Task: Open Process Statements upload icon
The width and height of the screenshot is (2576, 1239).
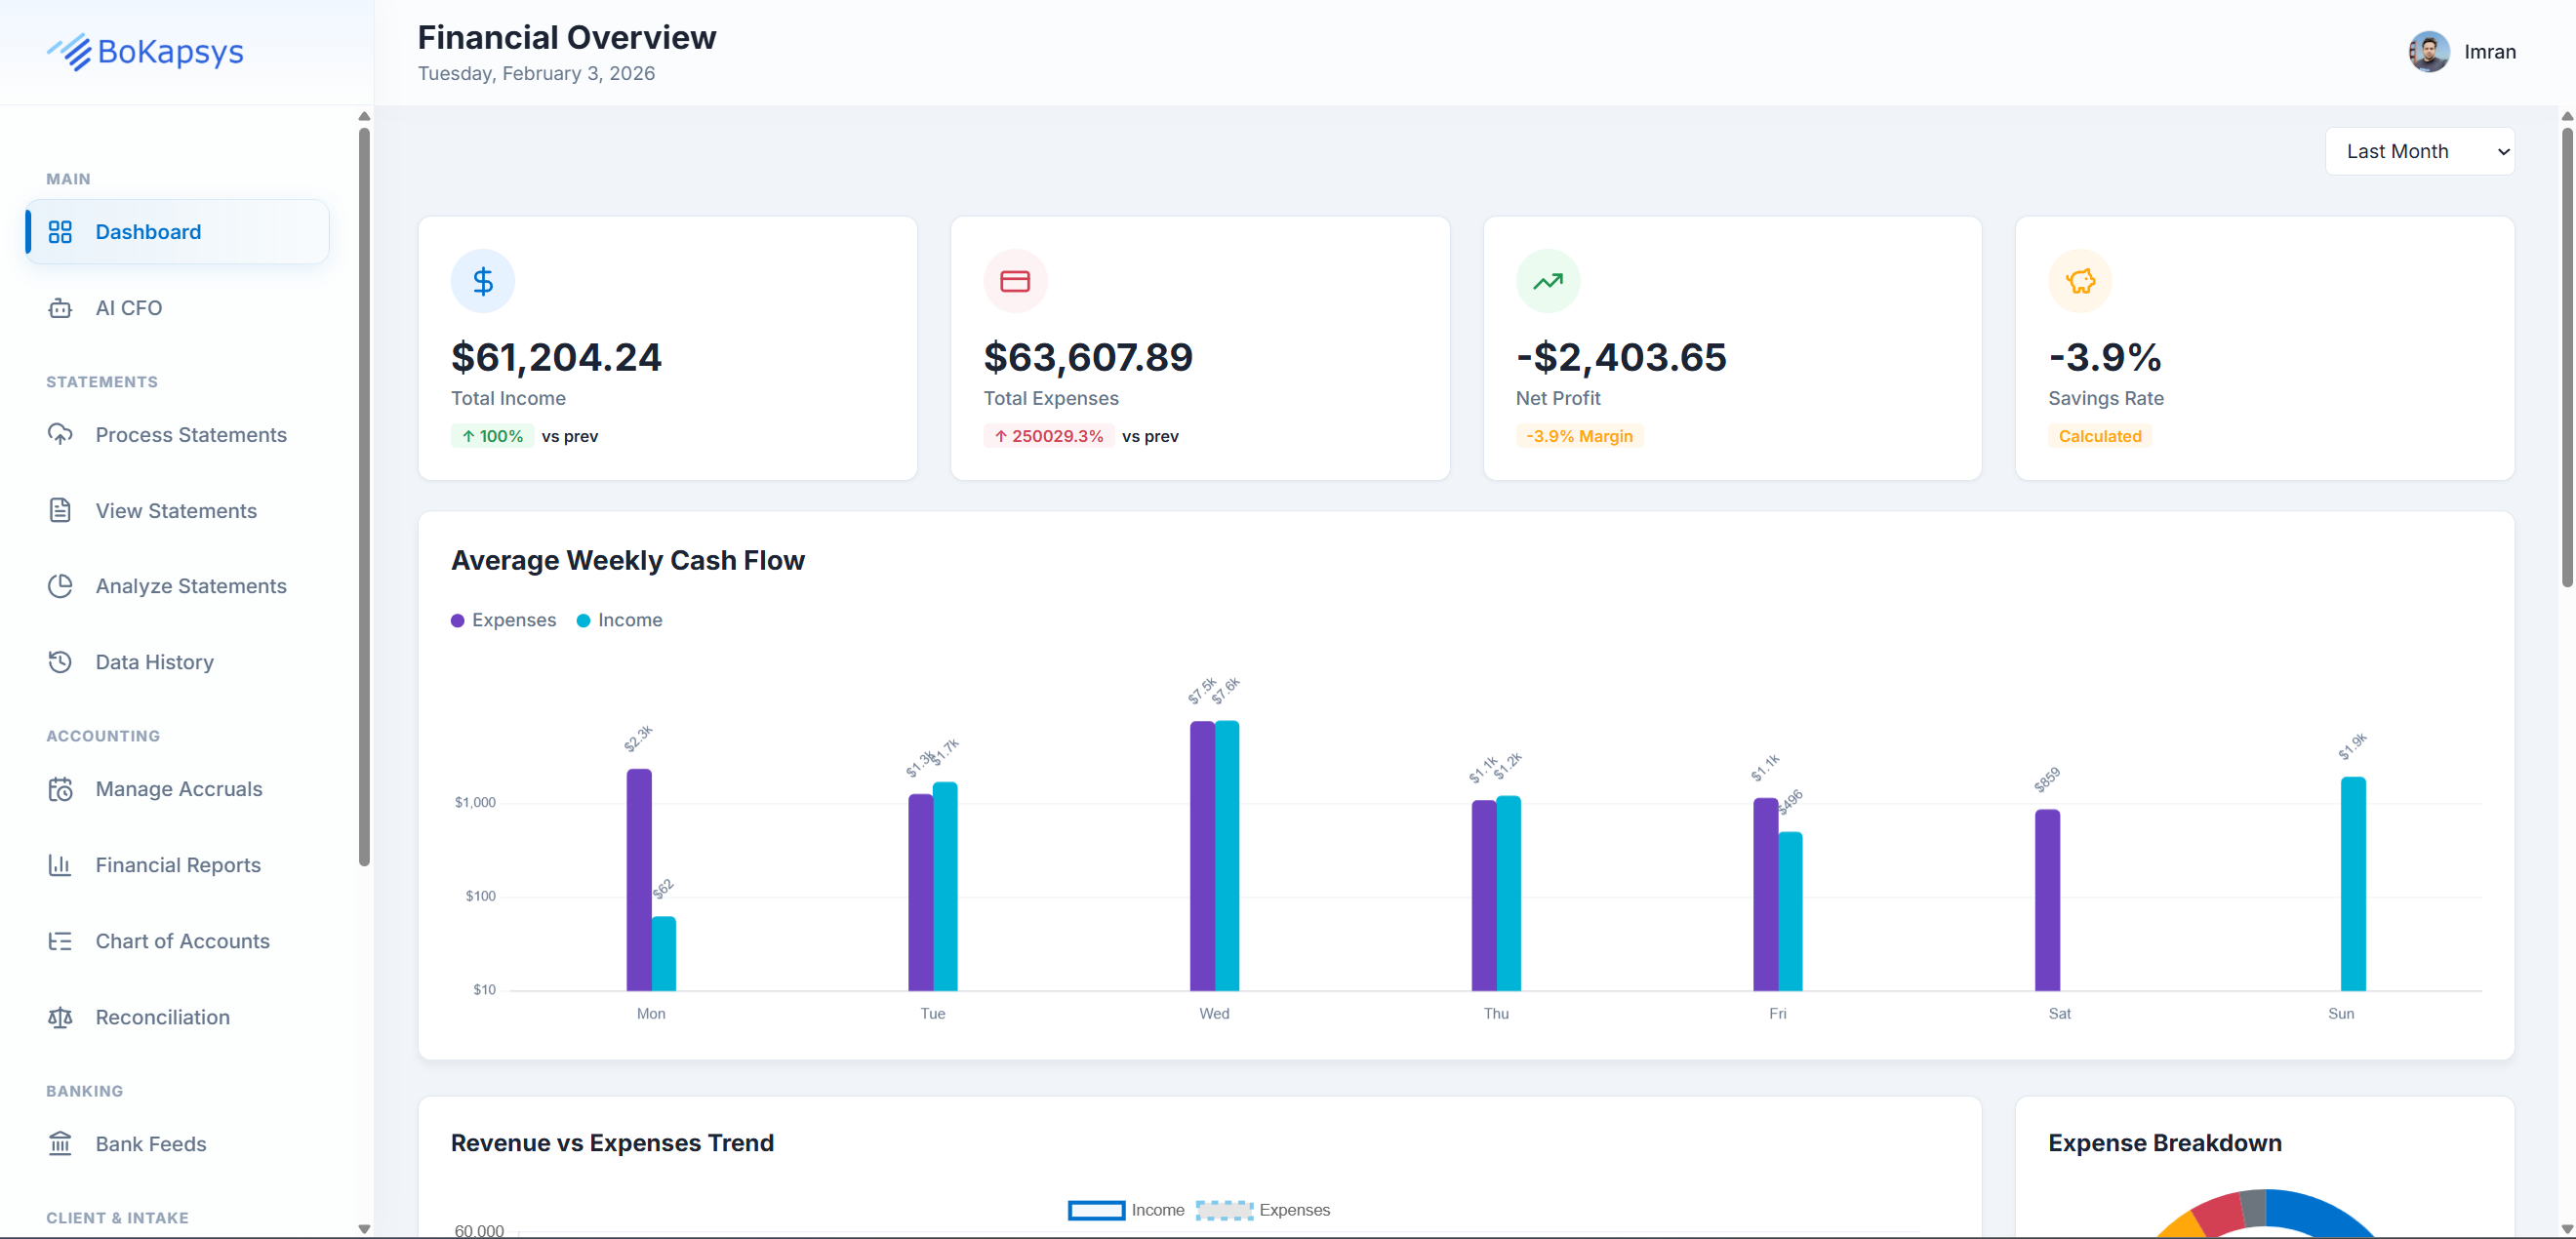Action: (x=61, y=434)
